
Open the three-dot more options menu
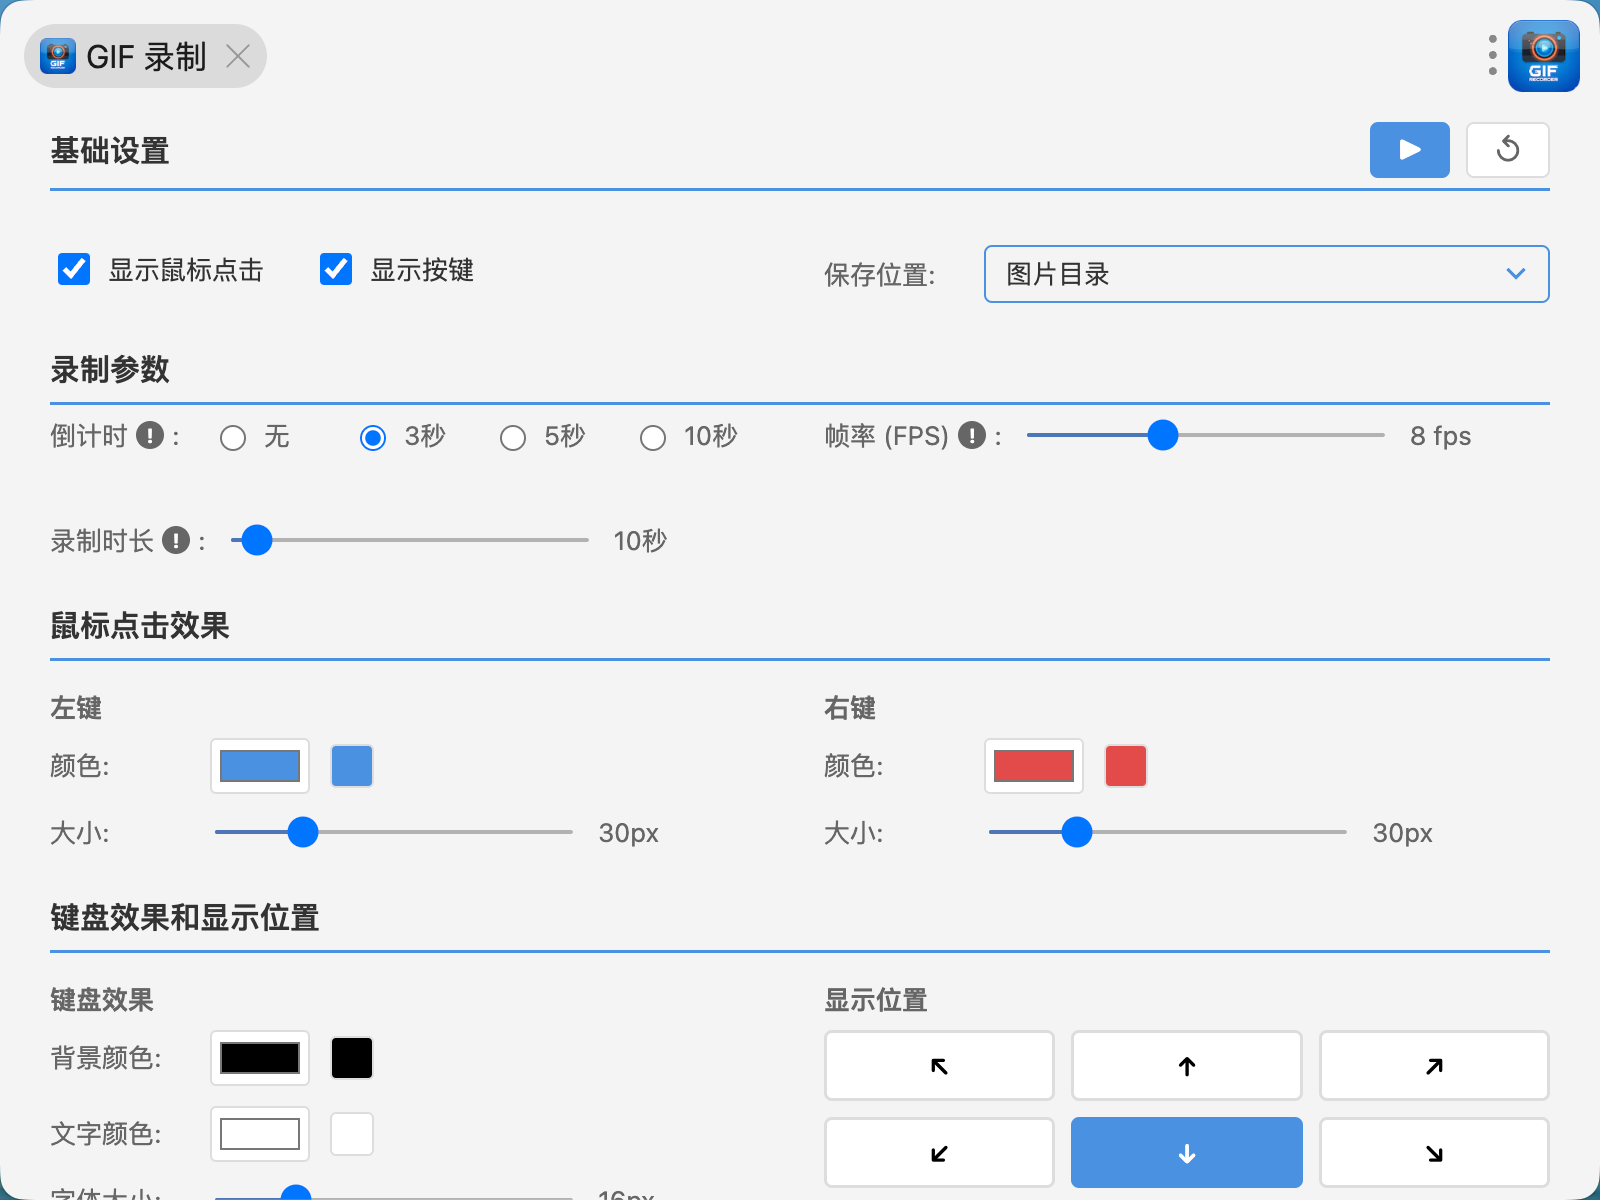coord(1492,56)
